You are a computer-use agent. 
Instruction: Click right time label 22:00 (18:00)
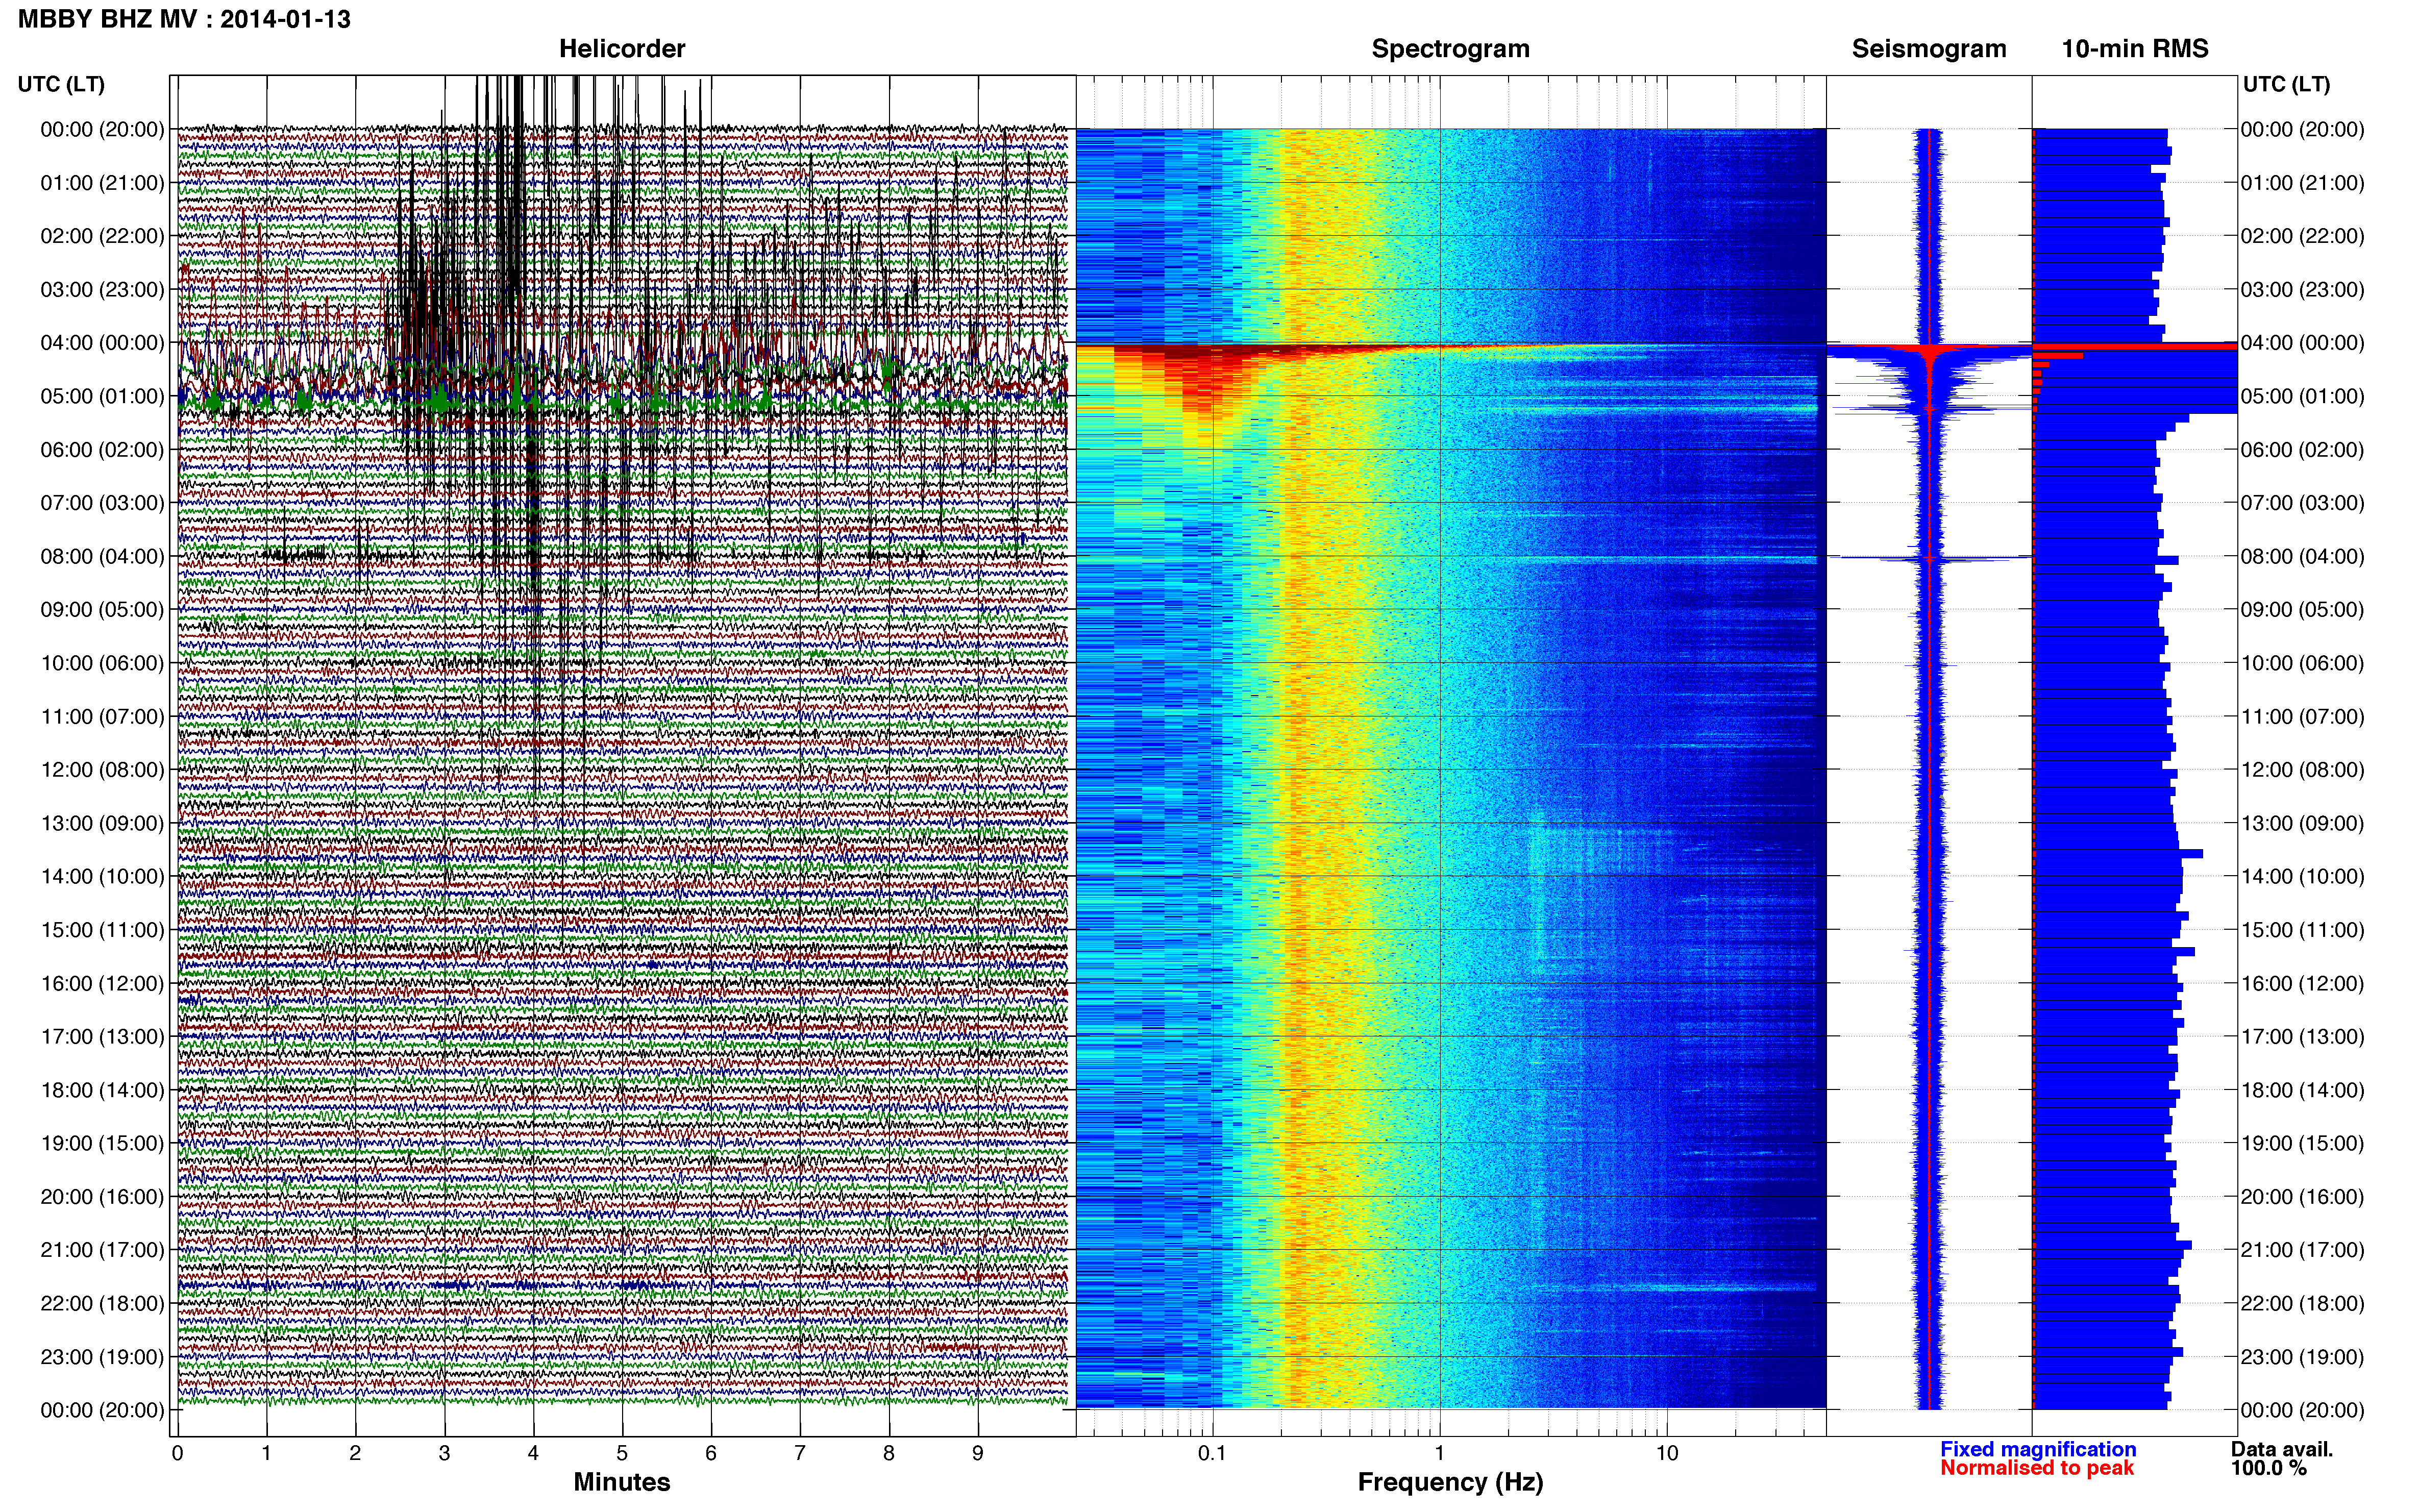coord(2303,1303)
